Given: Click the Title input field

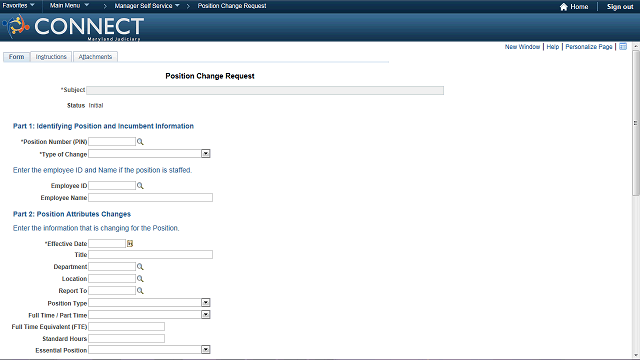Looking at the screenshot, I should point(151,255).
